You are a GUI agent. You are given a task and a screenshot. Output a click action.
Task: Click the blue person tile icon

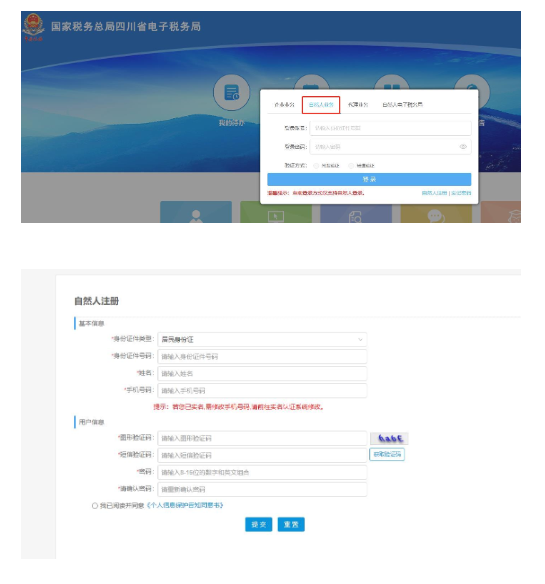point(196,212)
